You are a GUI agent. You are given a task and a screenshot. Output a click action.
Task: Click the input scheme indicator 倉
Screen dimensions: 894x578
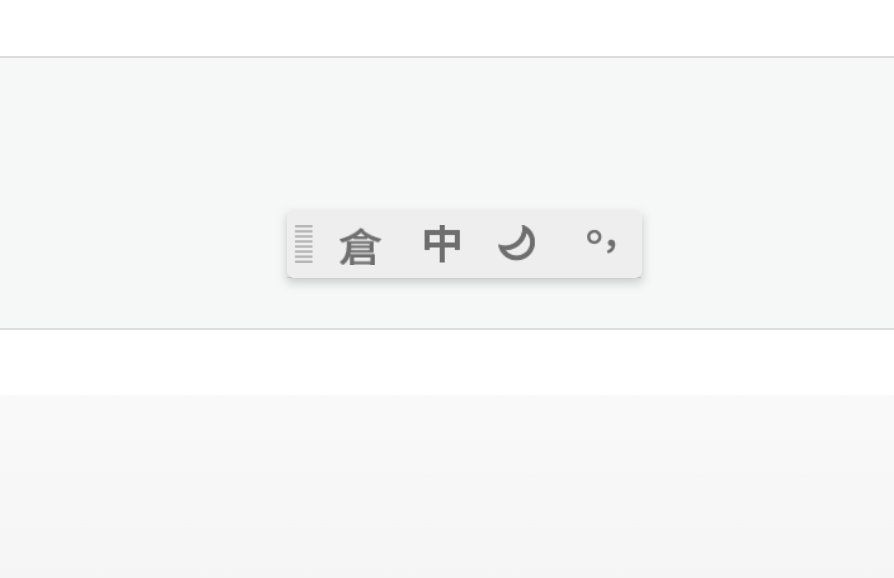(x=360, y=246)
